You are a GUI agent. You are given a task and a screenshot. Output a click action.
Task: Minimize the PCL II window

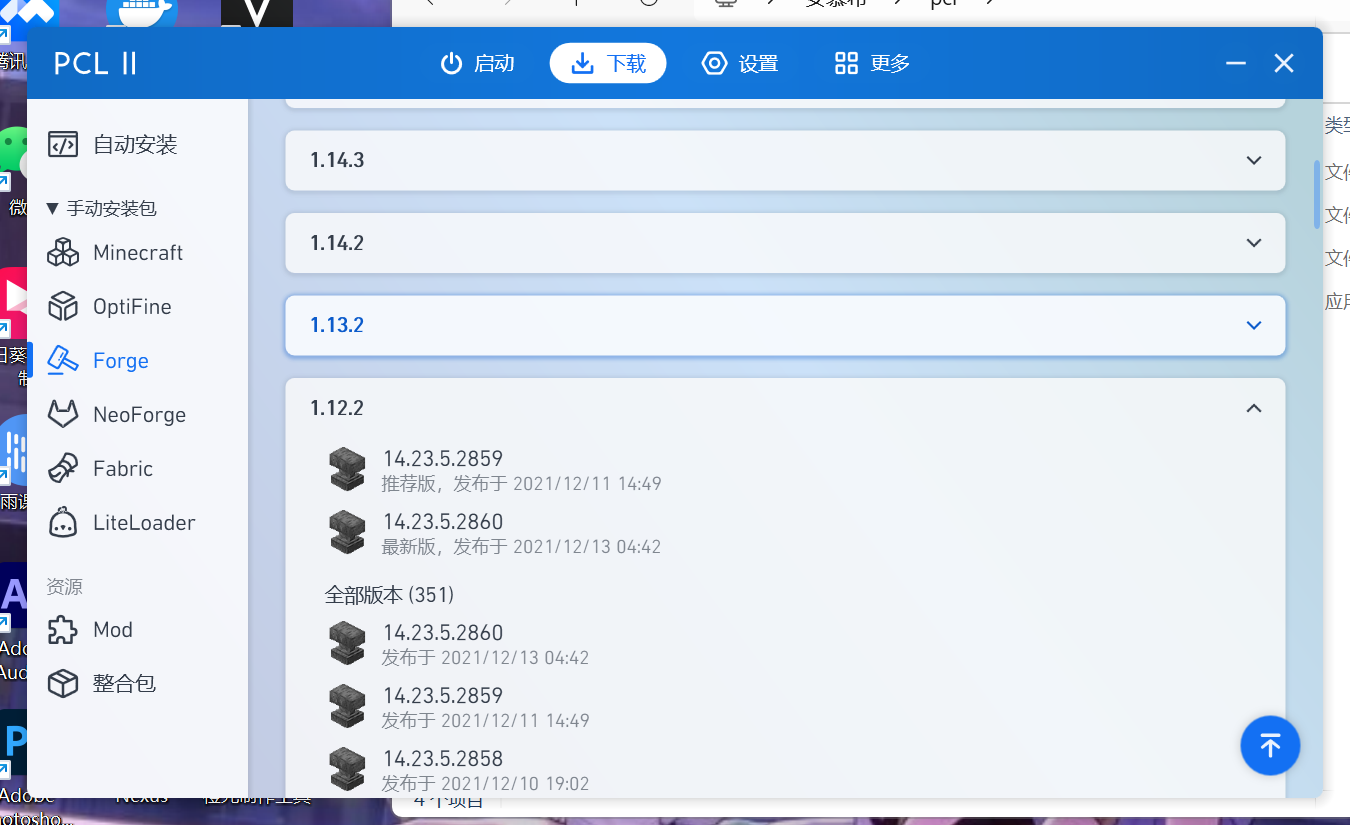coord(1236,64)
